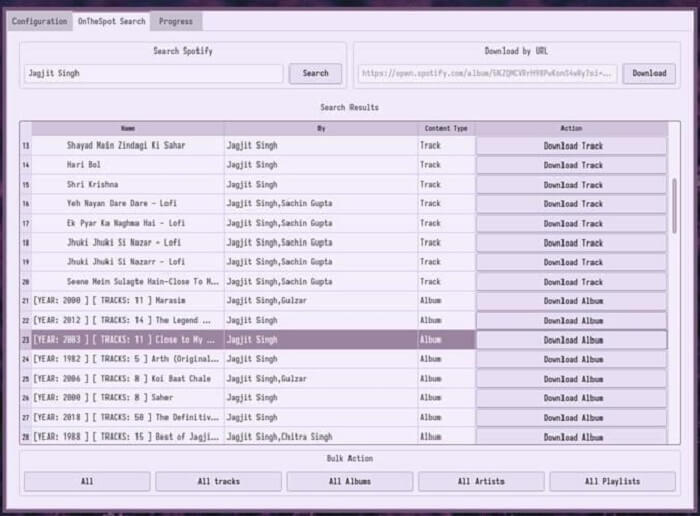Download the Koi Baat Chale album
This screenshot has width=700, height=516.
(x=572, y=379)
